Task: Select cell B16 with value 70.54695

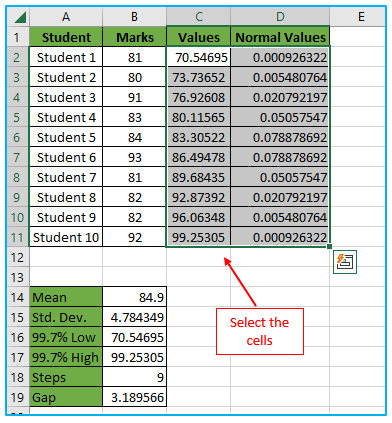Action: pos(134,337)
